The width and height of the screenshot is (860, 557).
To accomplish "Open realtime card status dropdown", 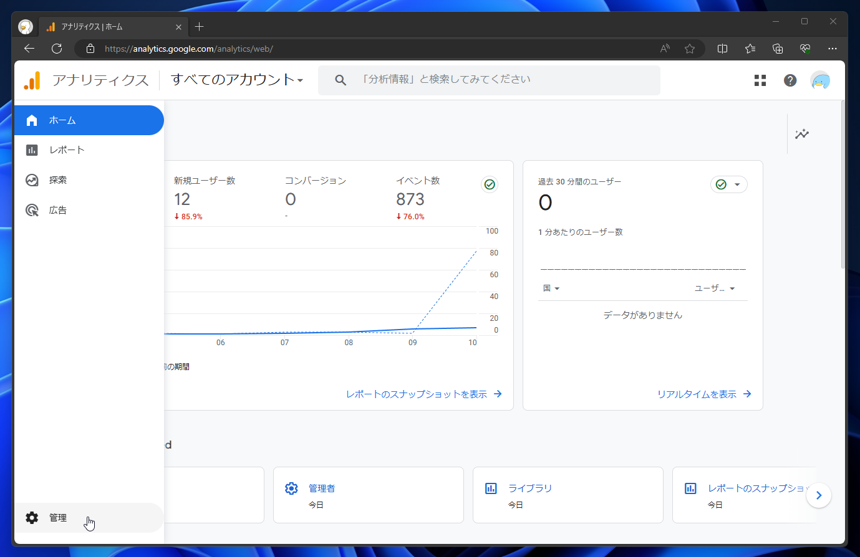I will 728,185.
